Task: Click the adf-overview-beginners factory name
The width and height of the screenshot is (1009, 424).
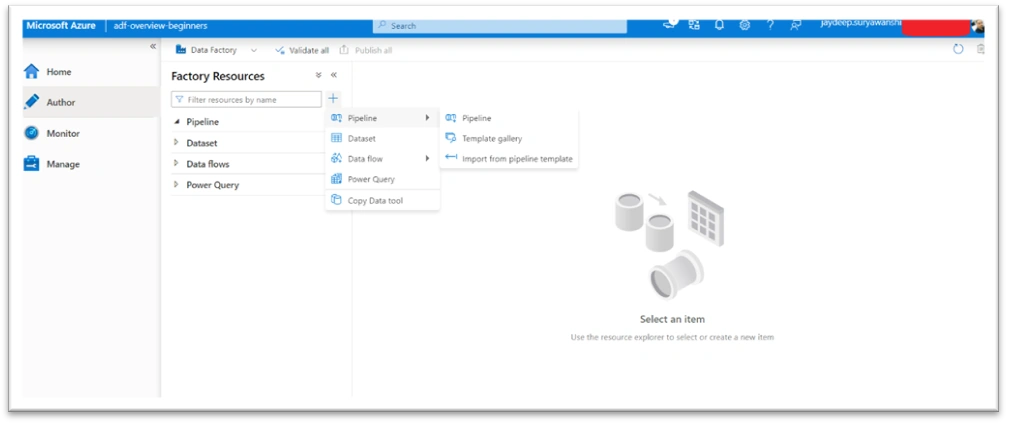Action: 160,26
